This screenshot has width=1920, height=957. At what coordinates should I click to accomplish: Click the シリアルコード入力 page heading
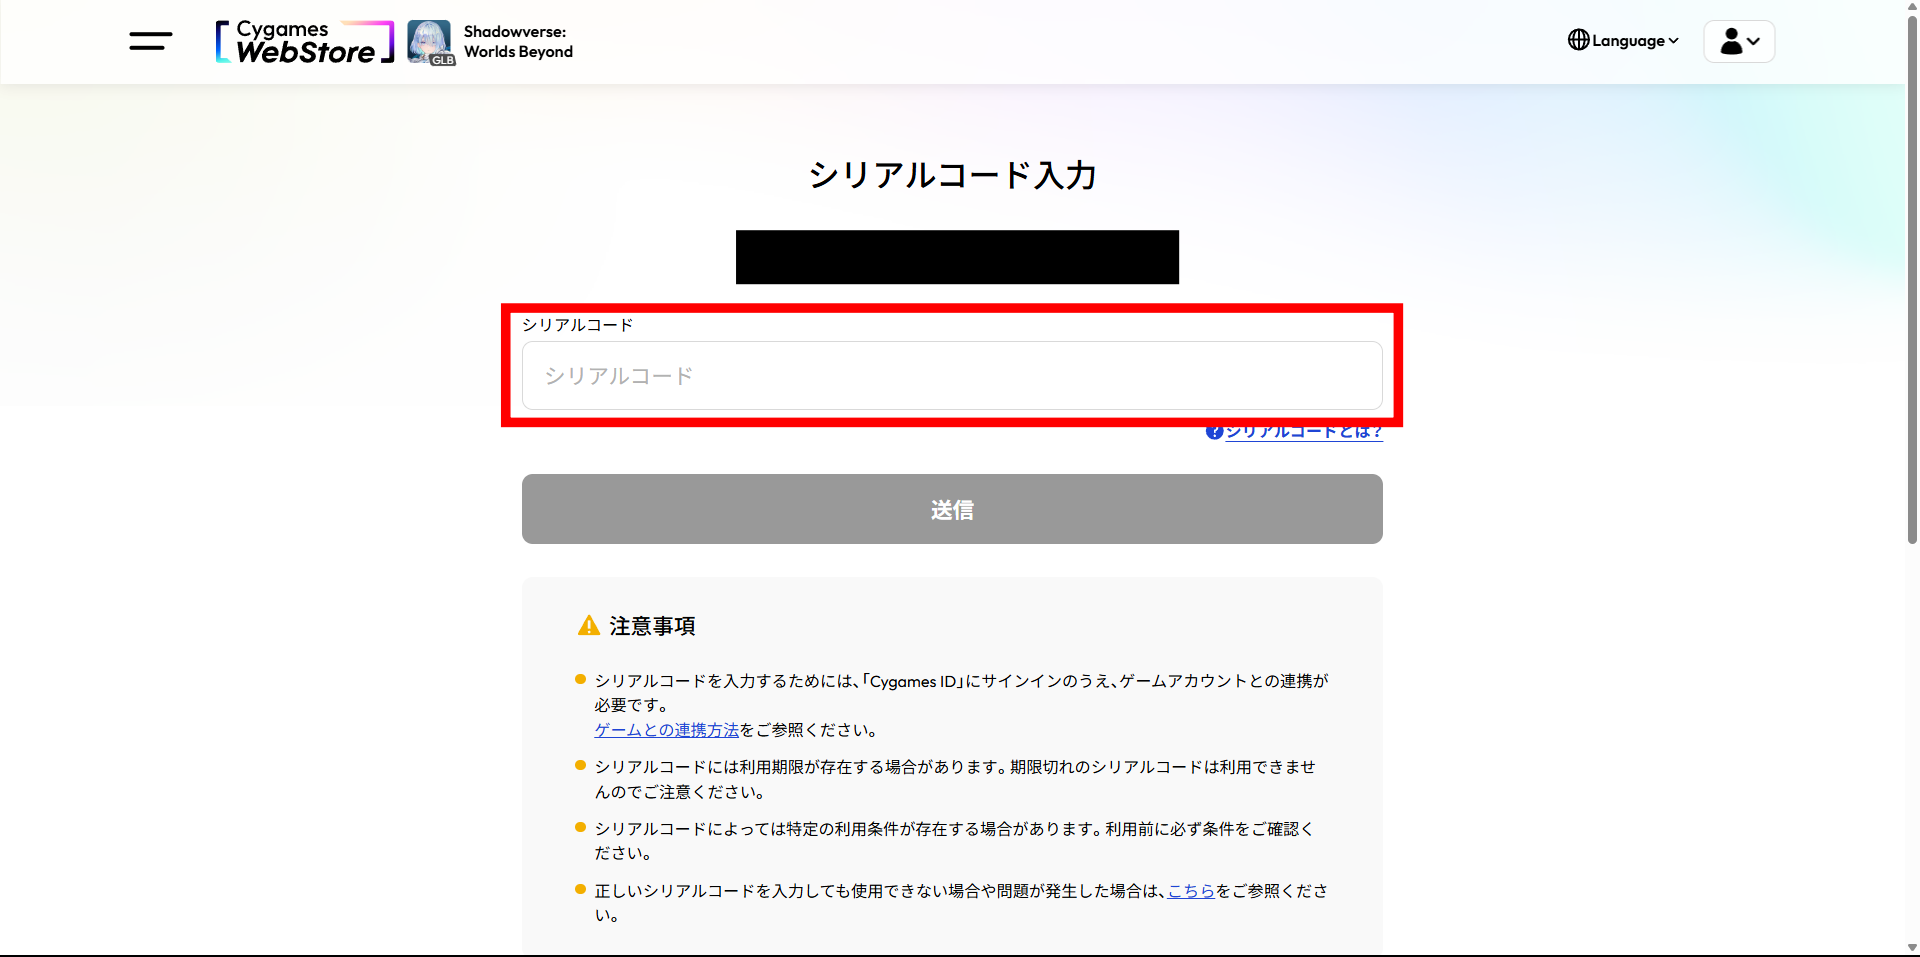[x=952, y=175]
